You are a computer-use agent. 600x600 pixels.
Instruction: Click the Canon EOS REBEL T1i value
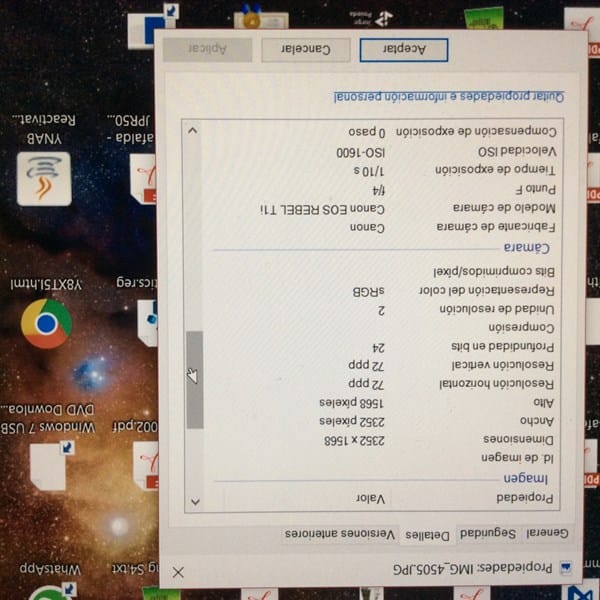(322, 209)
